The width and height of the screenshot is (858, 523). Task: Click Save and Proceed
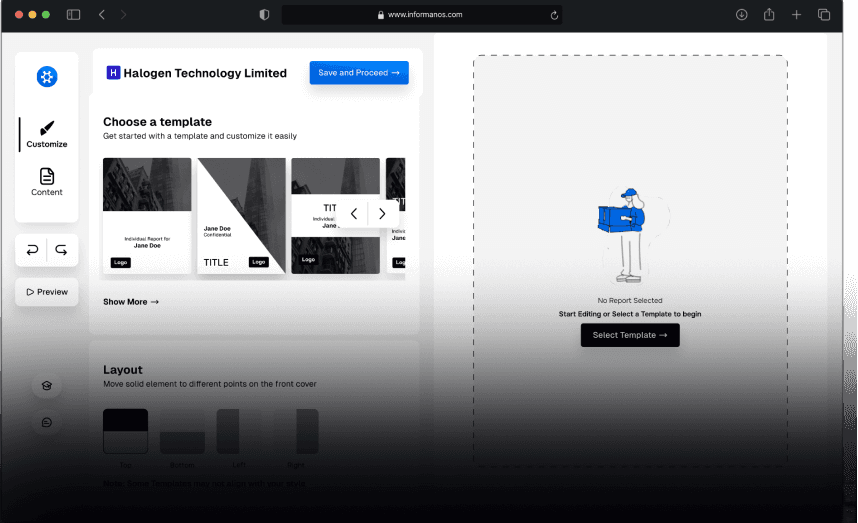[359, 73]
